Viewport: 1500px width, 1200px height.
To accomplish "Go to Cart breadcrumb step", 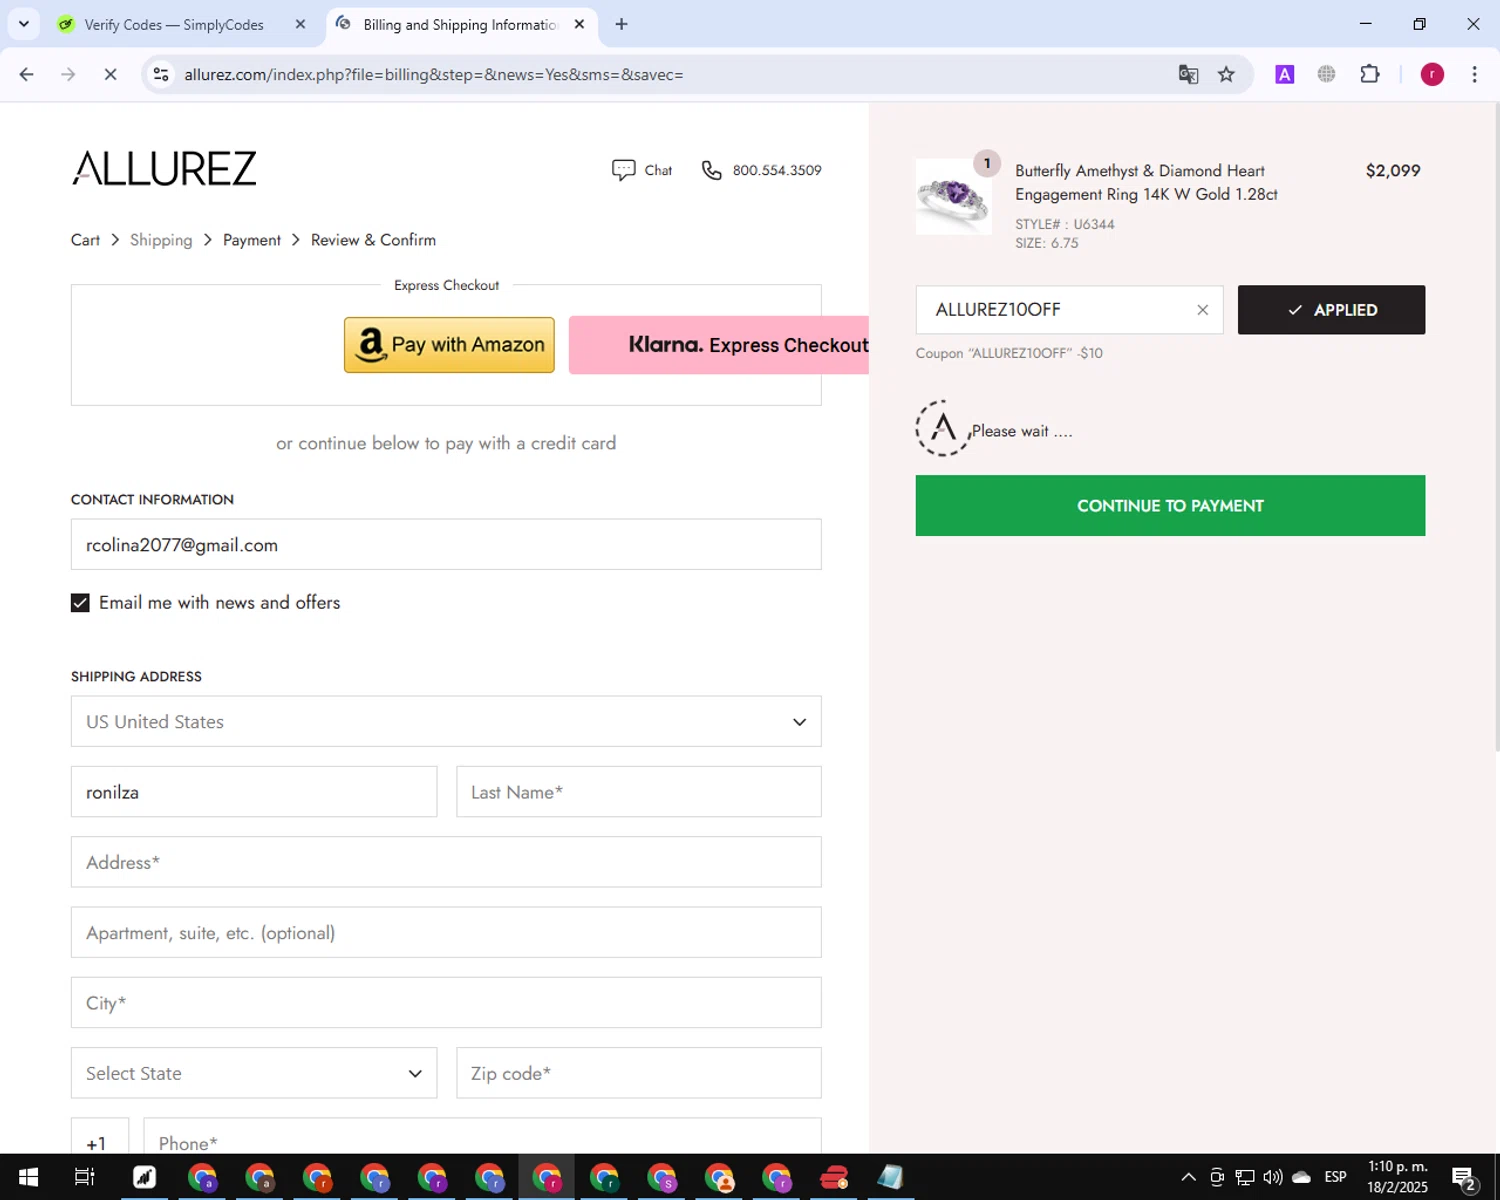I will pyautogui.click(x=85, y=240).
